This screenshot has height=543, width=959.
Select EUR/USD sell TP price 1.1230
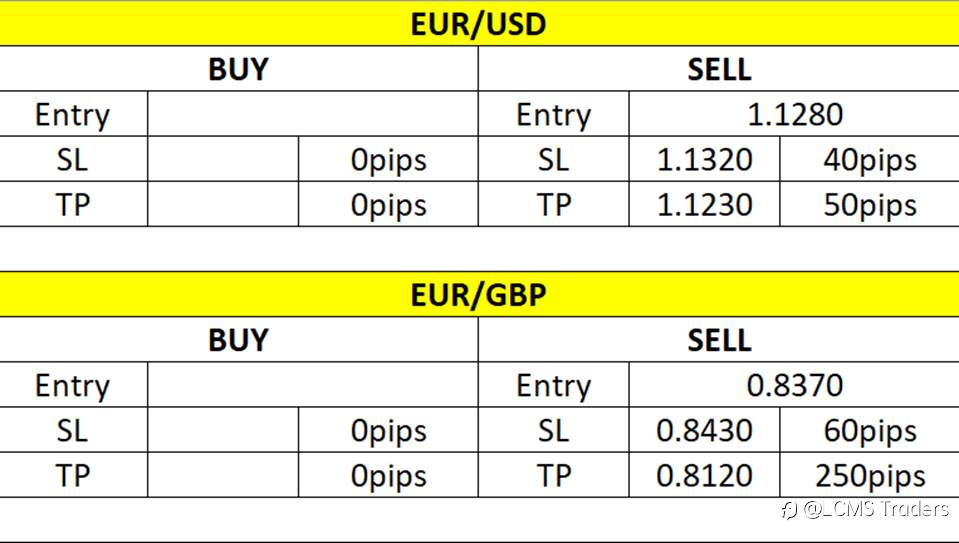tap(705, 204)
